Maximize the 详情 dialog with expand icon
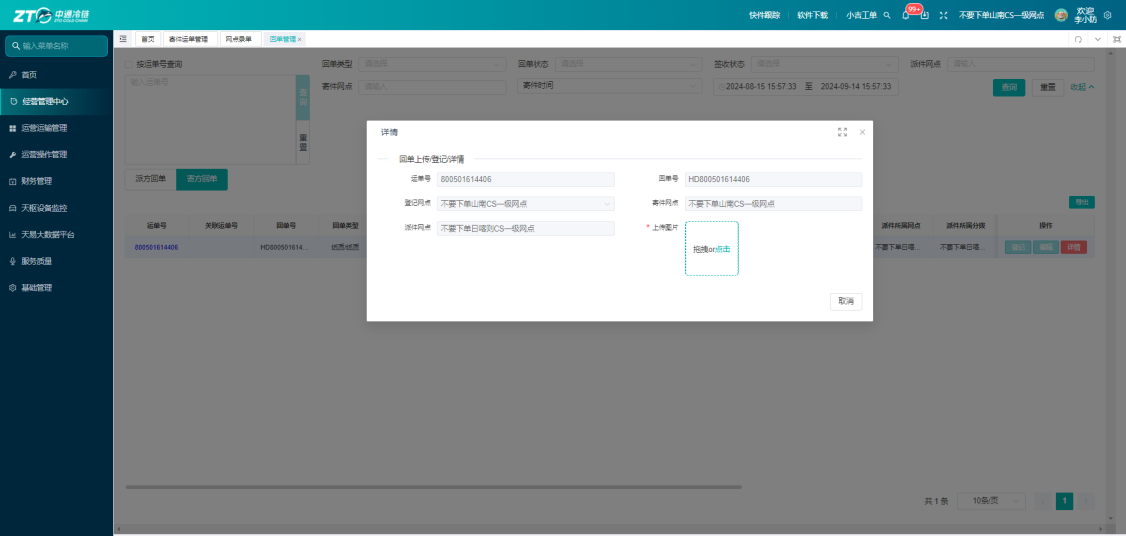This screenshot has height=536, width=1126. pyautogui.click(x=842, y=132)
